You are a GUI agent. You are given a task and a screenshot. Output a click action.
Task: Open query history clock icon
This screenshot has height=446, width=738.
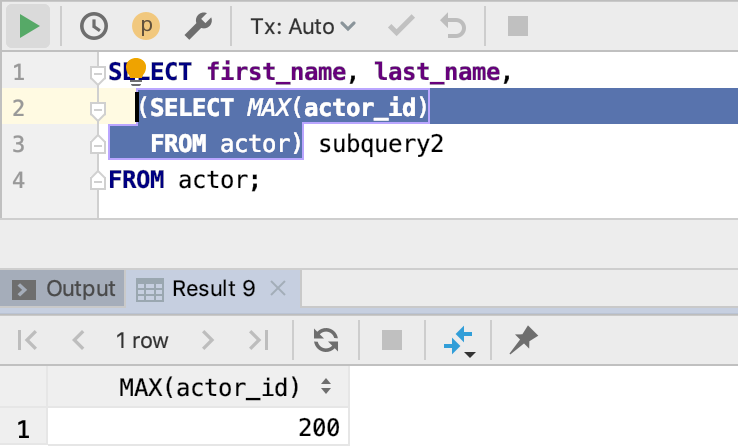click(94, 26)
